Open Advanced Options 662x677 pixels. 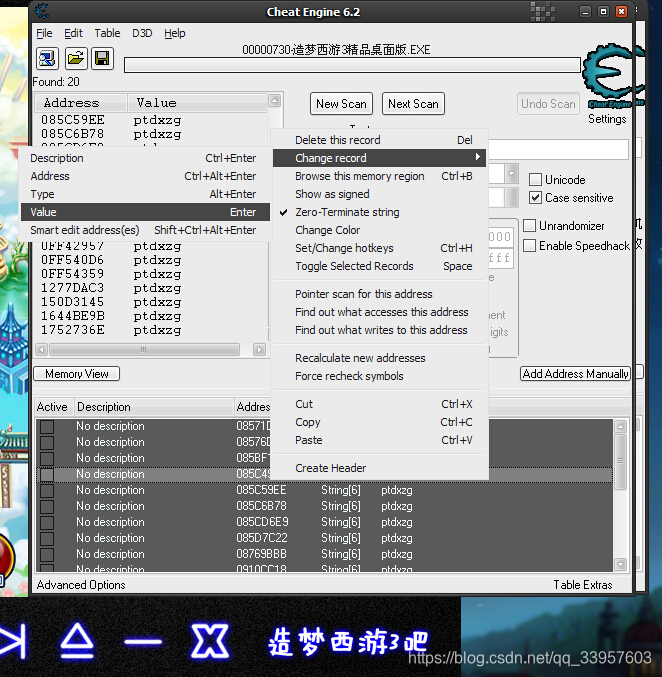(81, 585)
